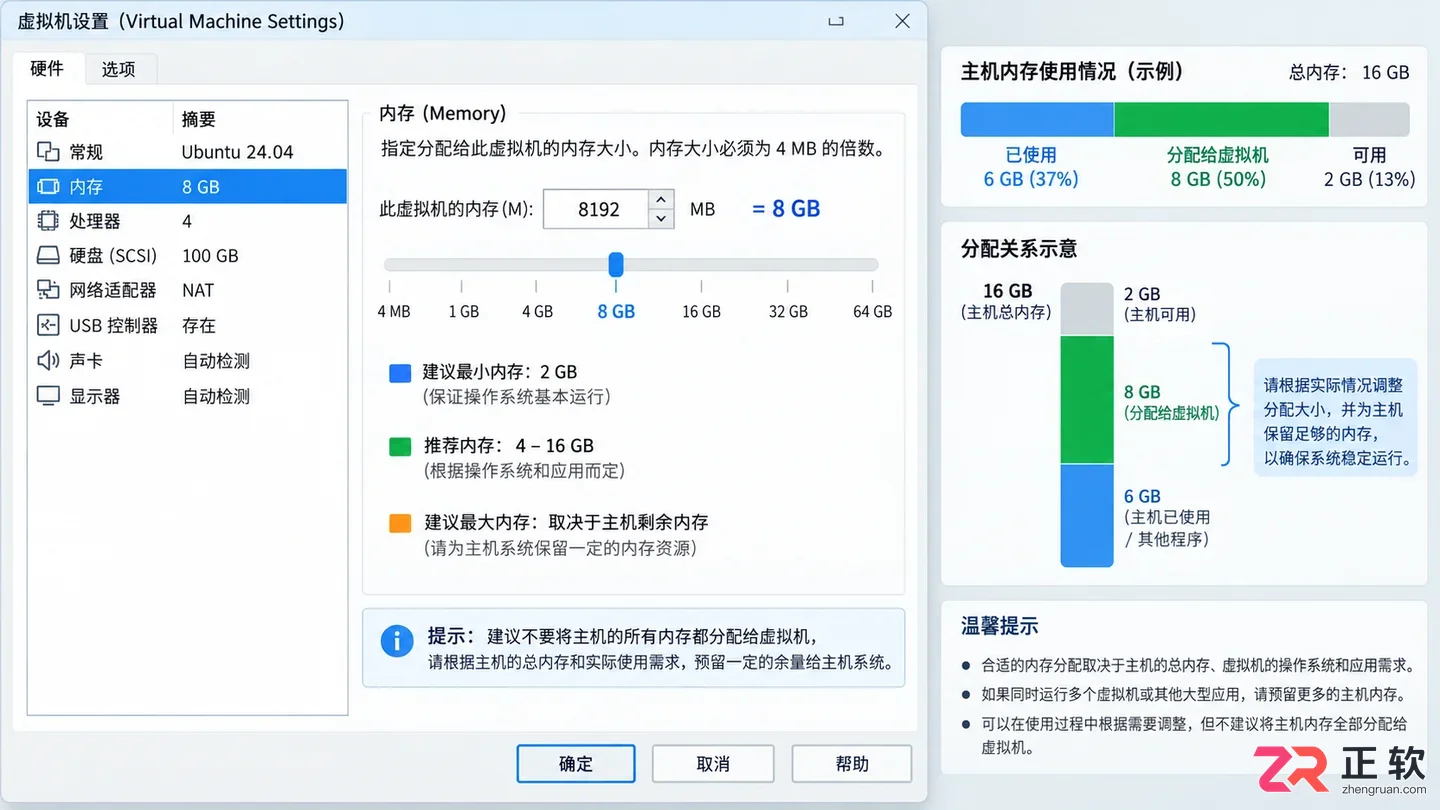Click the blue info icon beside 提示

(x=397, y=641)
